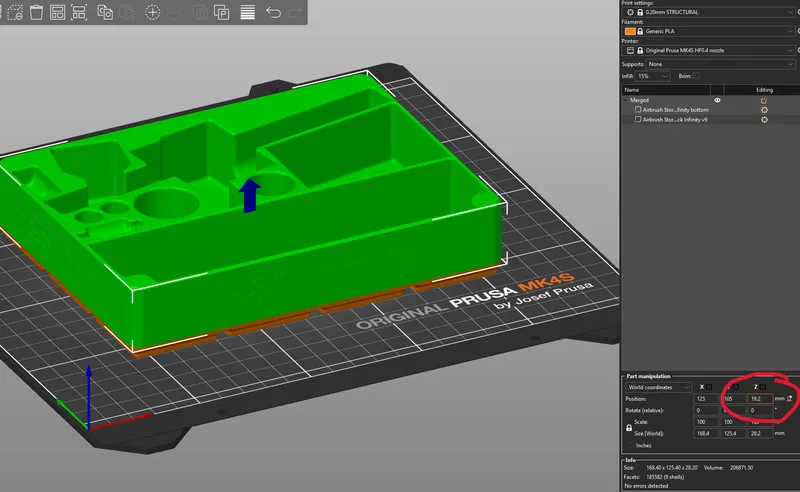
Task: Select Airbrush Stor...finity bottom row
Action: click(710, 110)
